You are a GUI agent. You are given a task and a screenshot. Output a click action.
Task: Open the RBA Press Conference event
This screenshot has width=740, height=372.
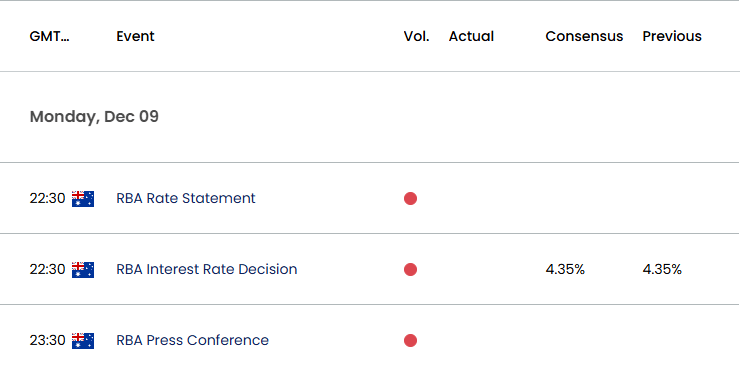point(193,340)
